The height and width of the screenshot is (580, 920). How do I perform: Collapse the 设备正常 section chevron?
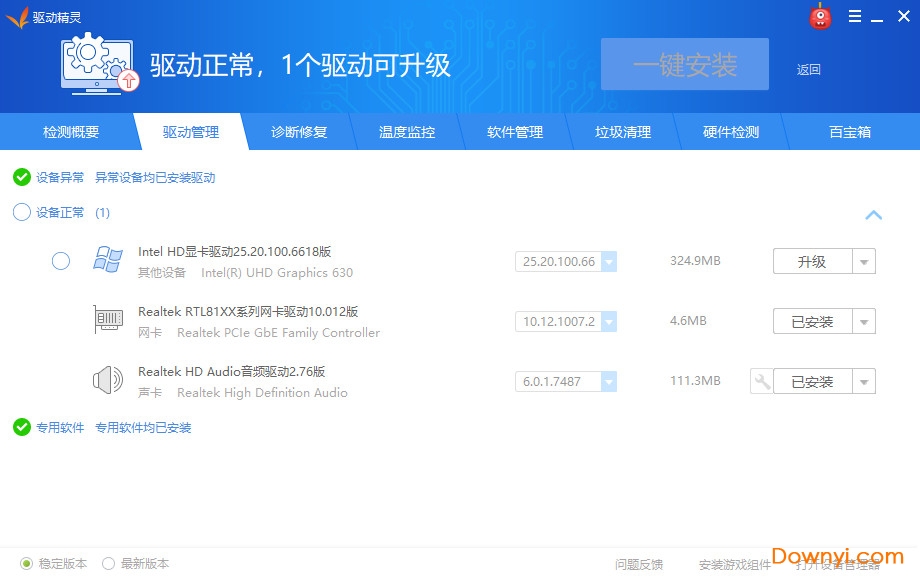(873, 214)
